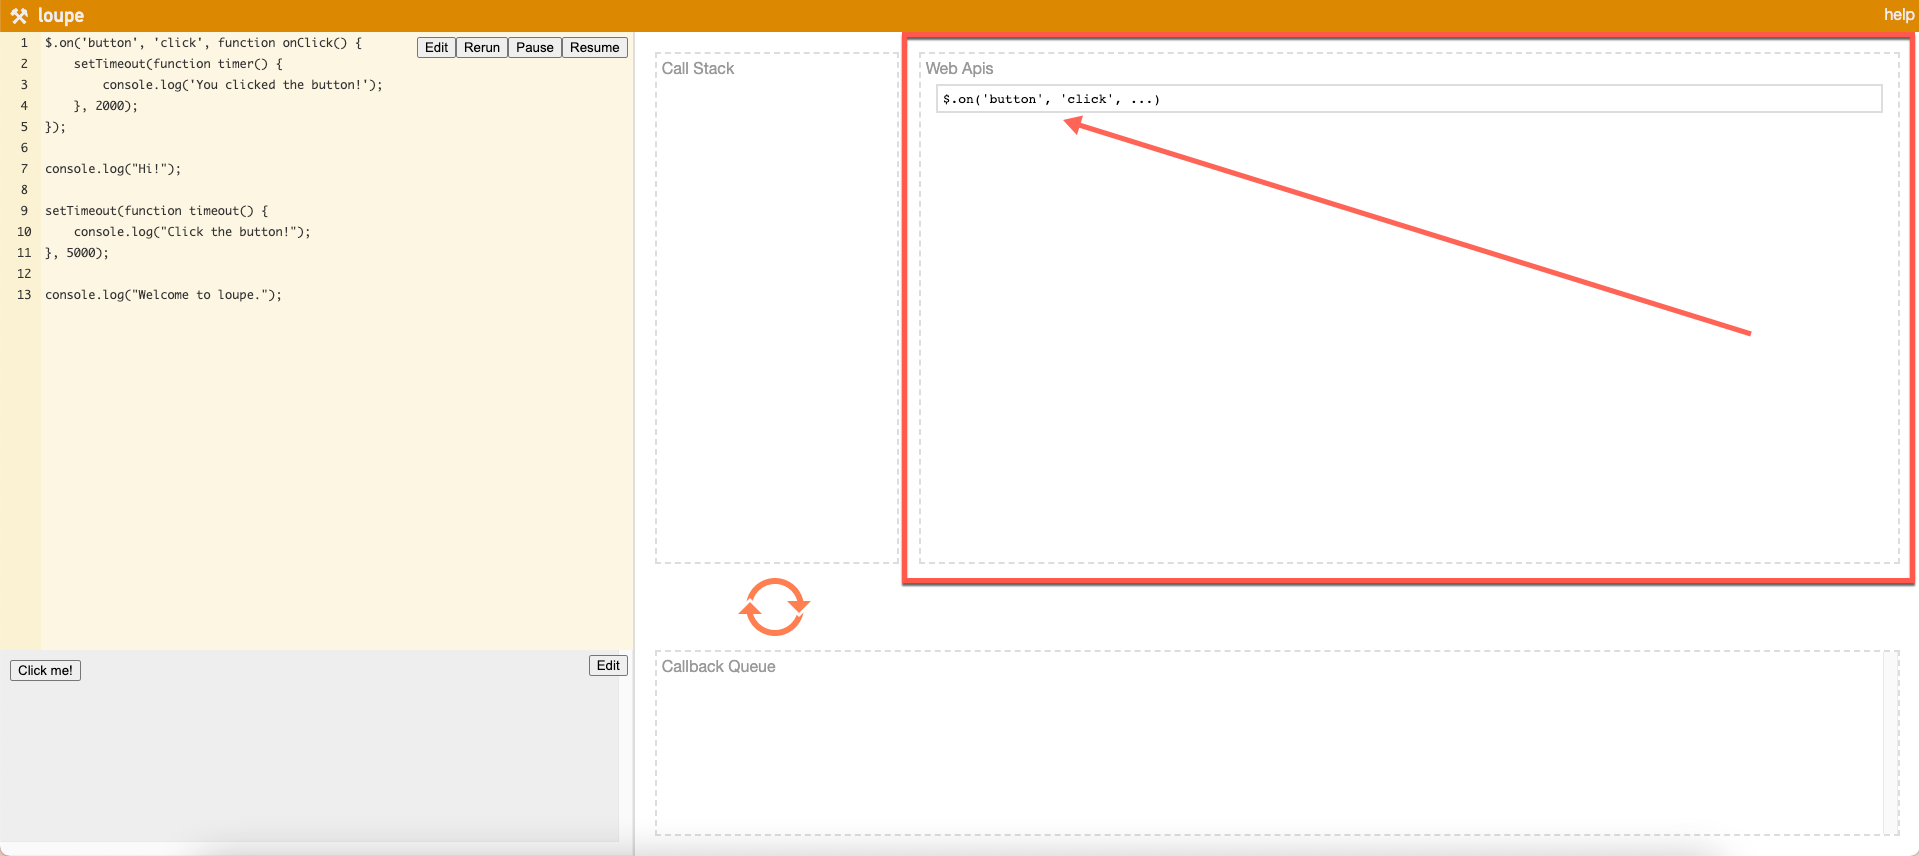Image resolution: width=1919 pixels, height=856 pixels.
Task: Click the loupe title text
Action: pyautogui.click(x=61, y=16)
